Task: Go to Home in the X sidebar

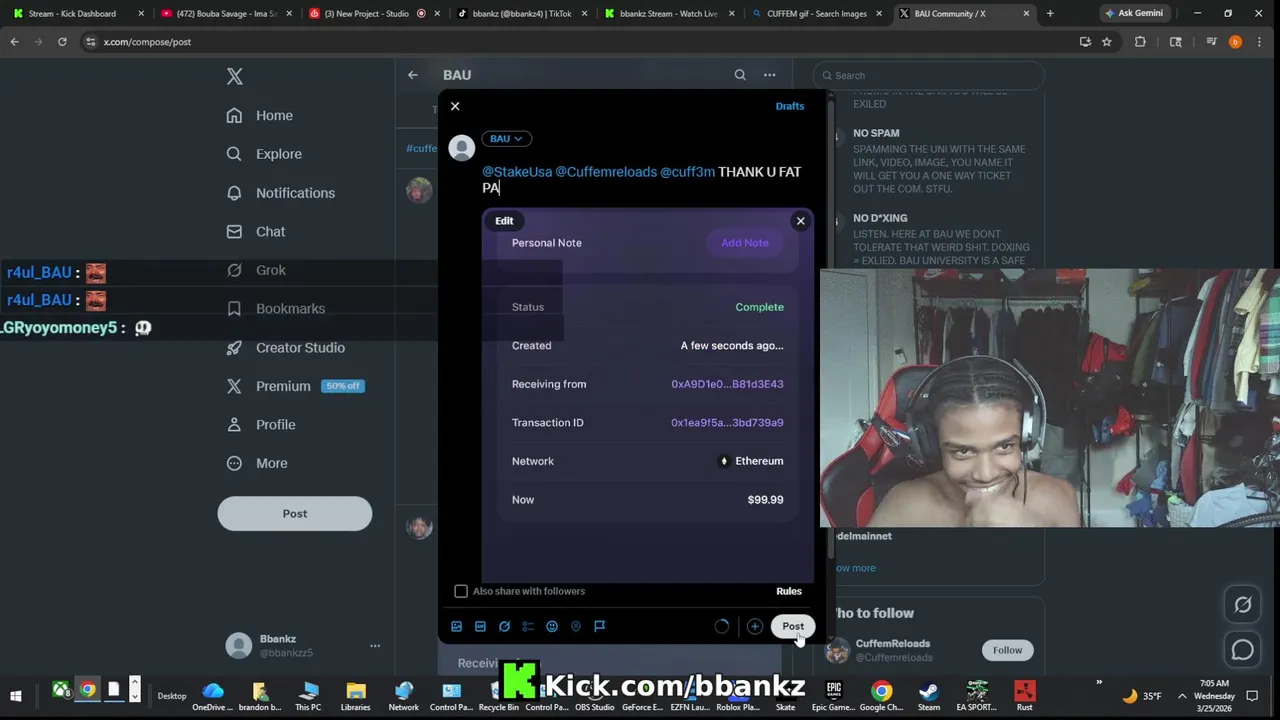Action: click(260, 115)
